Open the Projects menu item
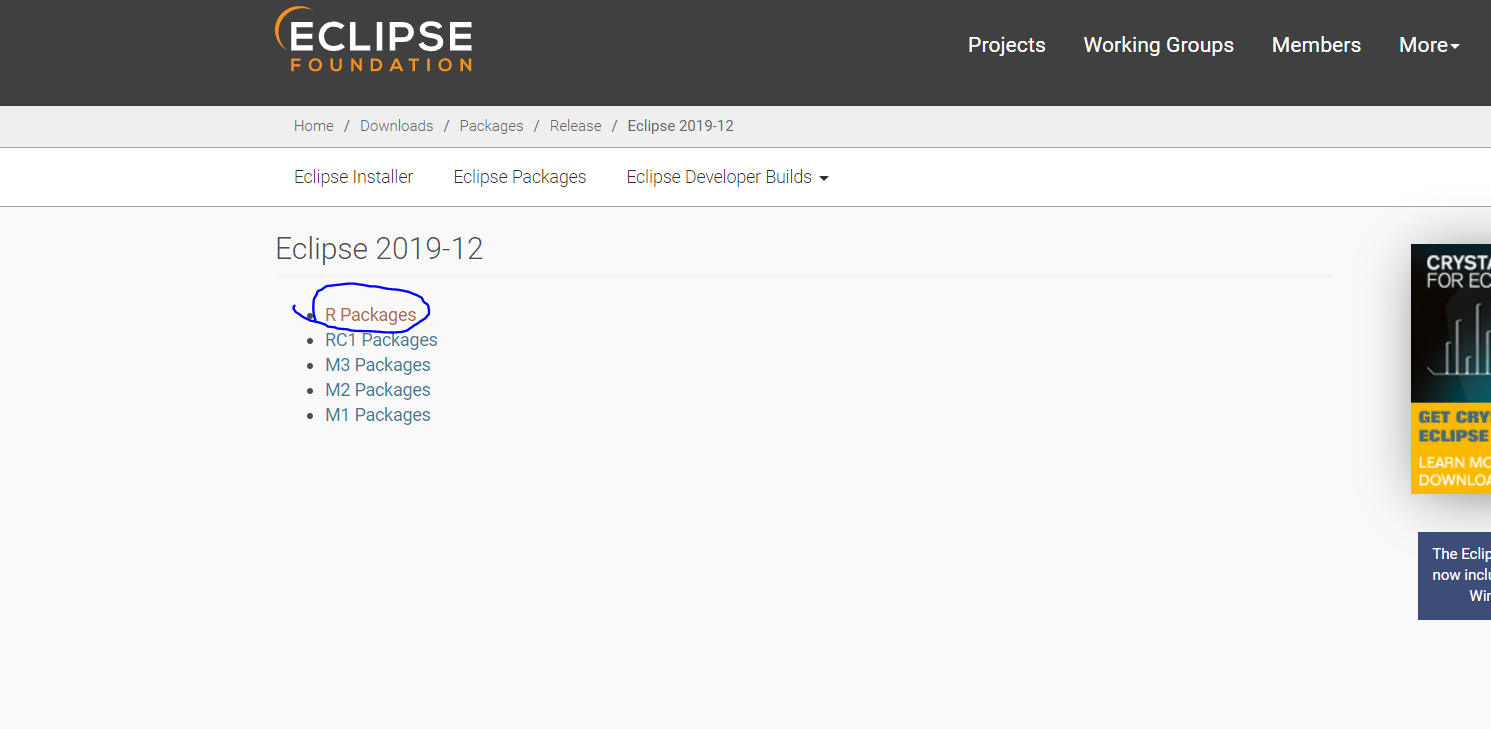1491x729 pixels. 1006,45
